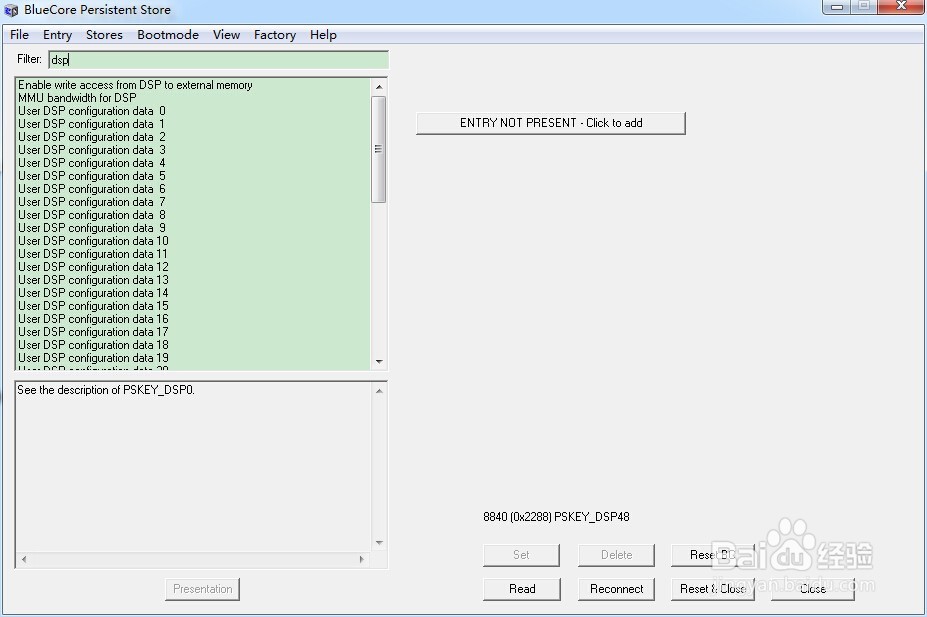Click description pane scroll up arrow
The height and width of the screenshot is (617, 927).
[379, 391]
